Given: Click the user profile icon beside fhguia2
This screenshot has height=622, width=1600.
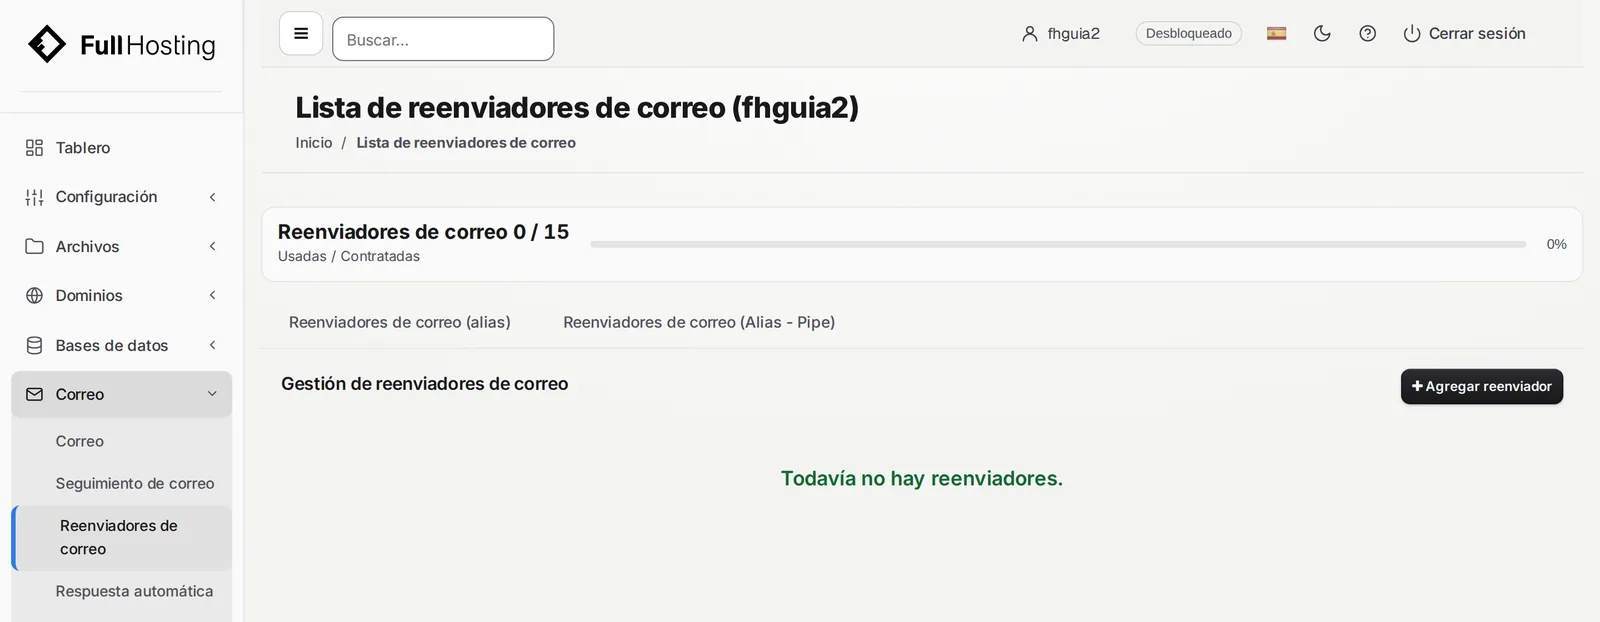Looking at the screenshot, I should pos(1030,34).
